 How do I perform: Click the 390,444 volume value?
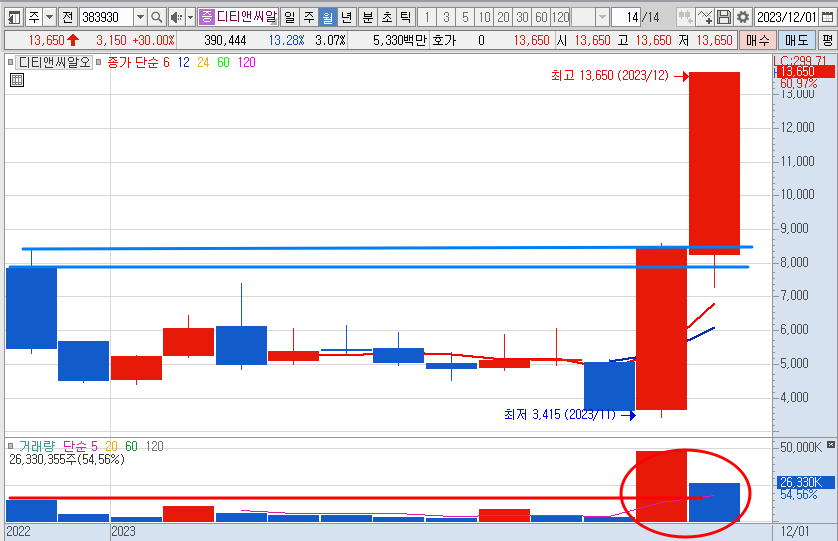coord(225,41)
